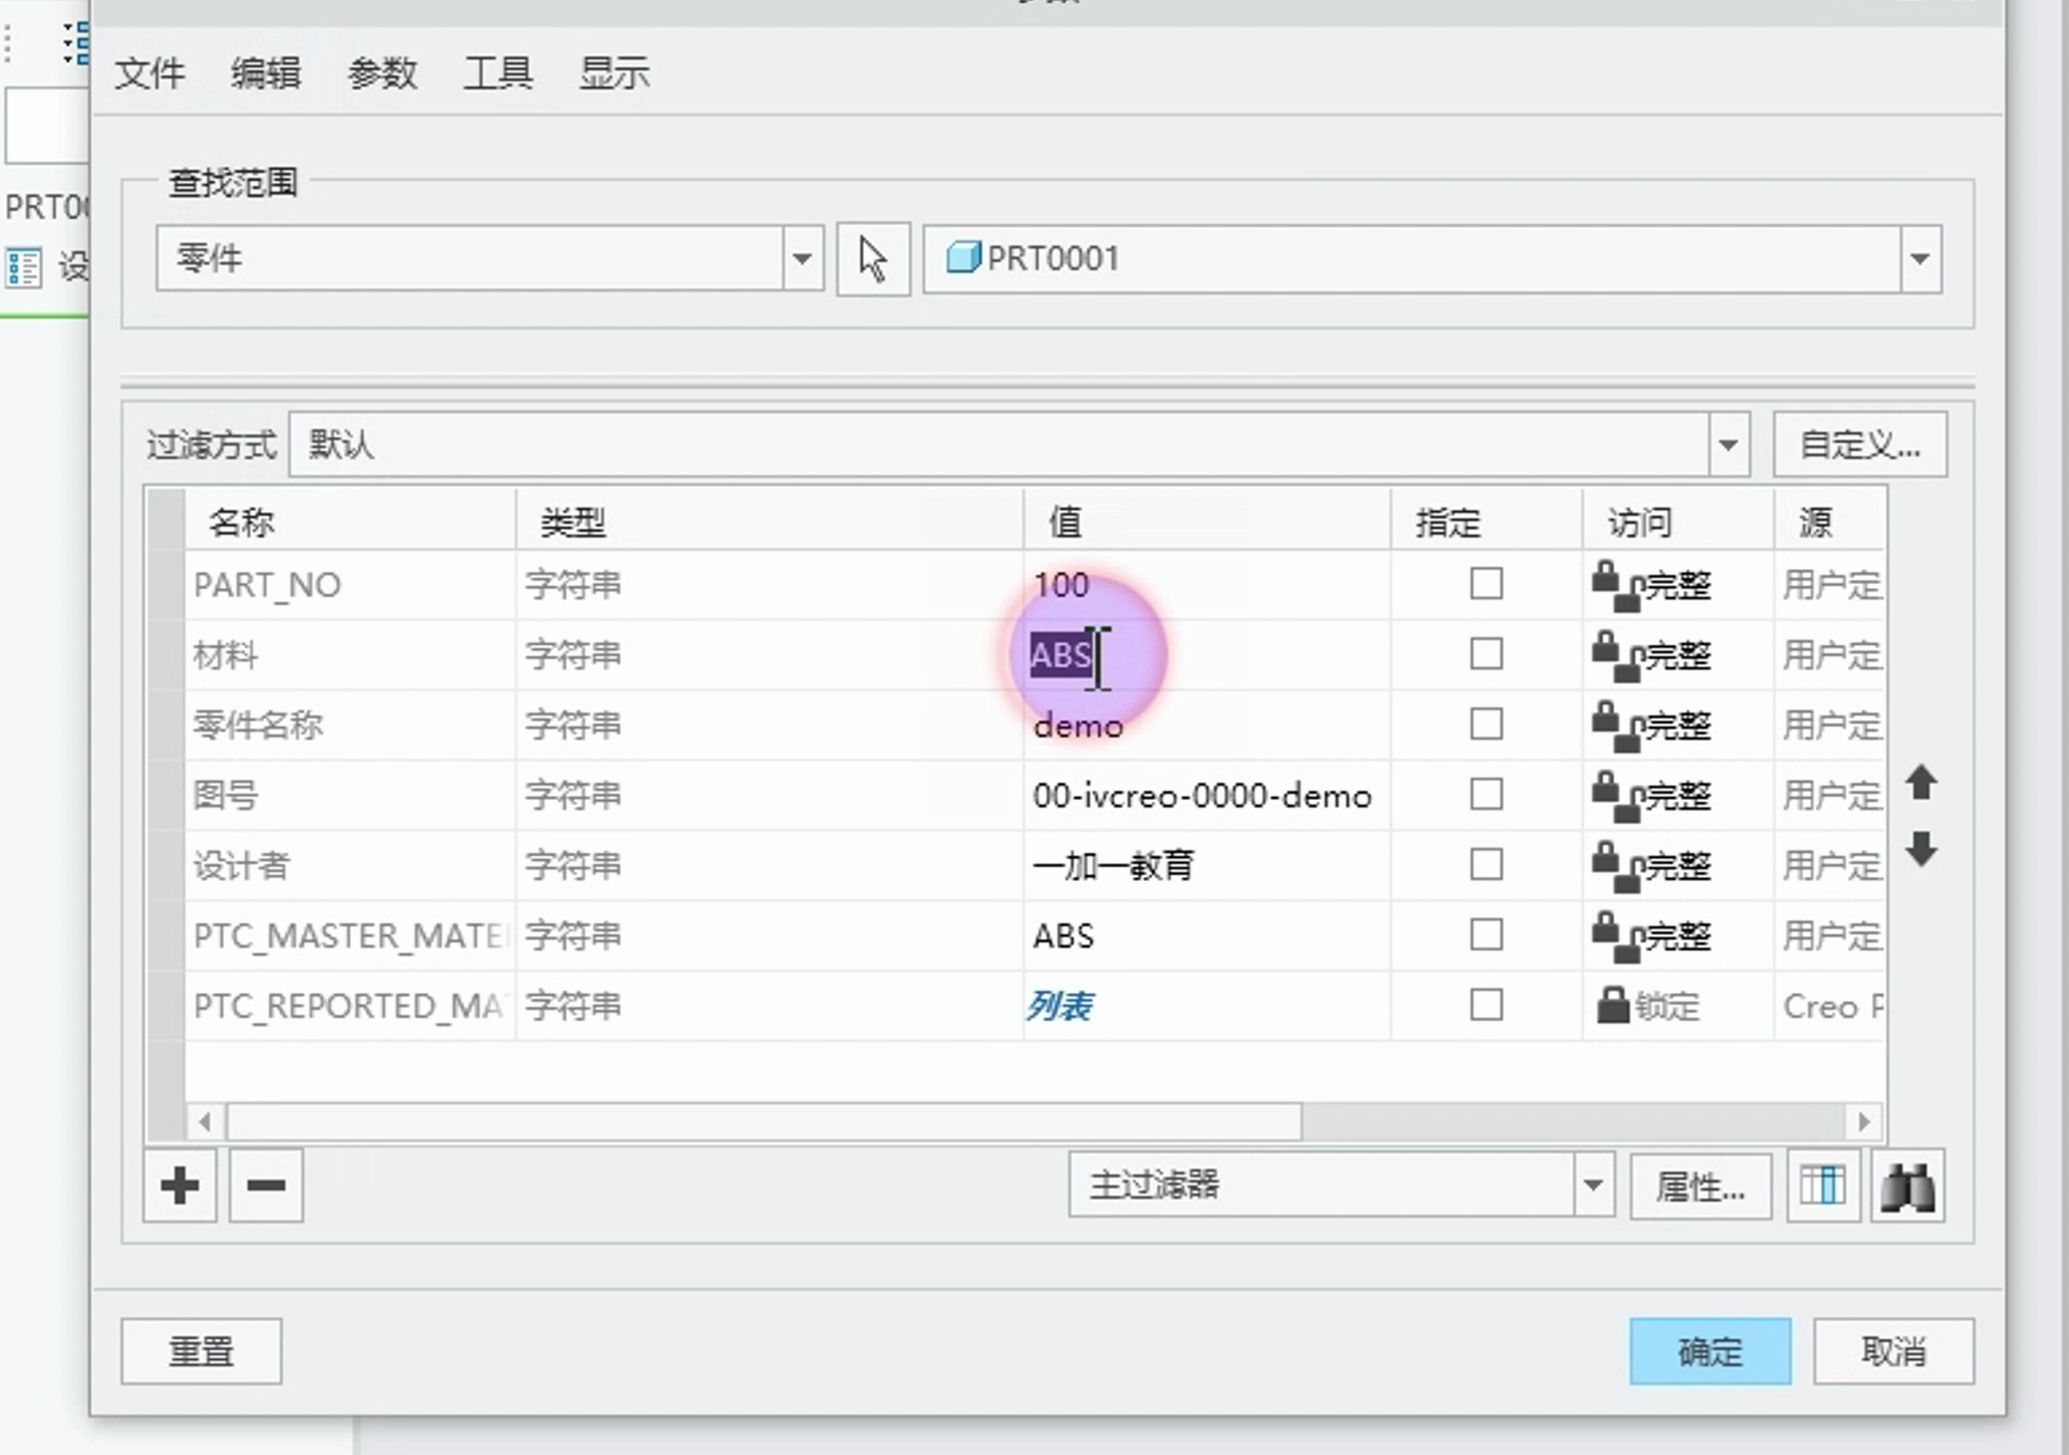Screen dimensions: 2069x1455
Task: Click the minus icon to delete a parameter
Action: [264, 1186]
